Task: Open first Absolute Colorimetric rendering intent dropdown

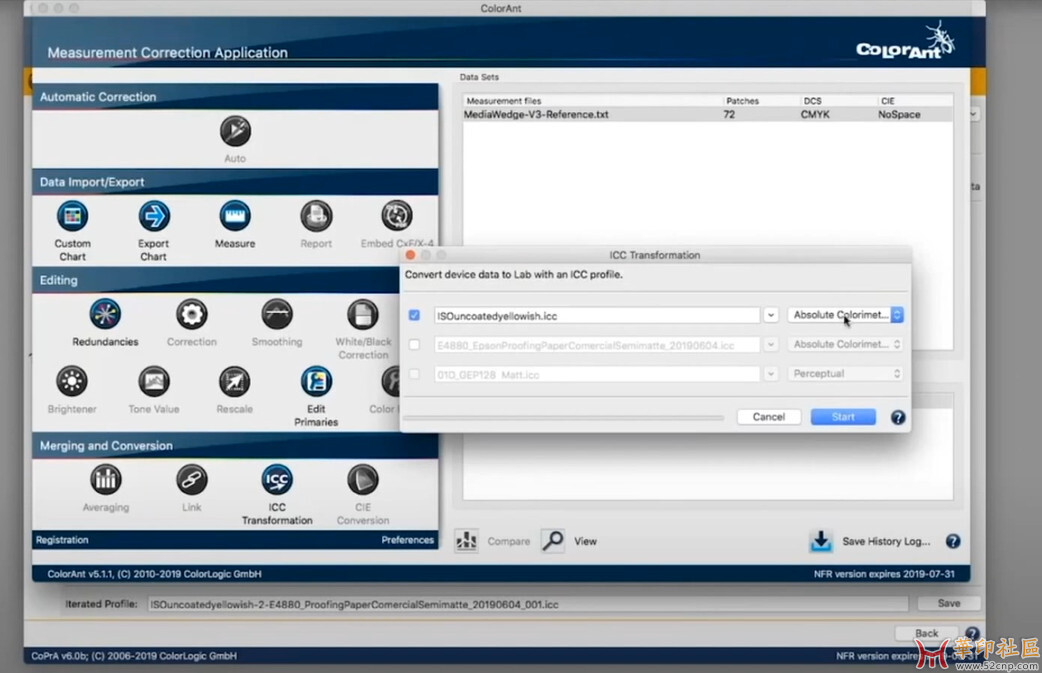Action: tap(845, 315)
